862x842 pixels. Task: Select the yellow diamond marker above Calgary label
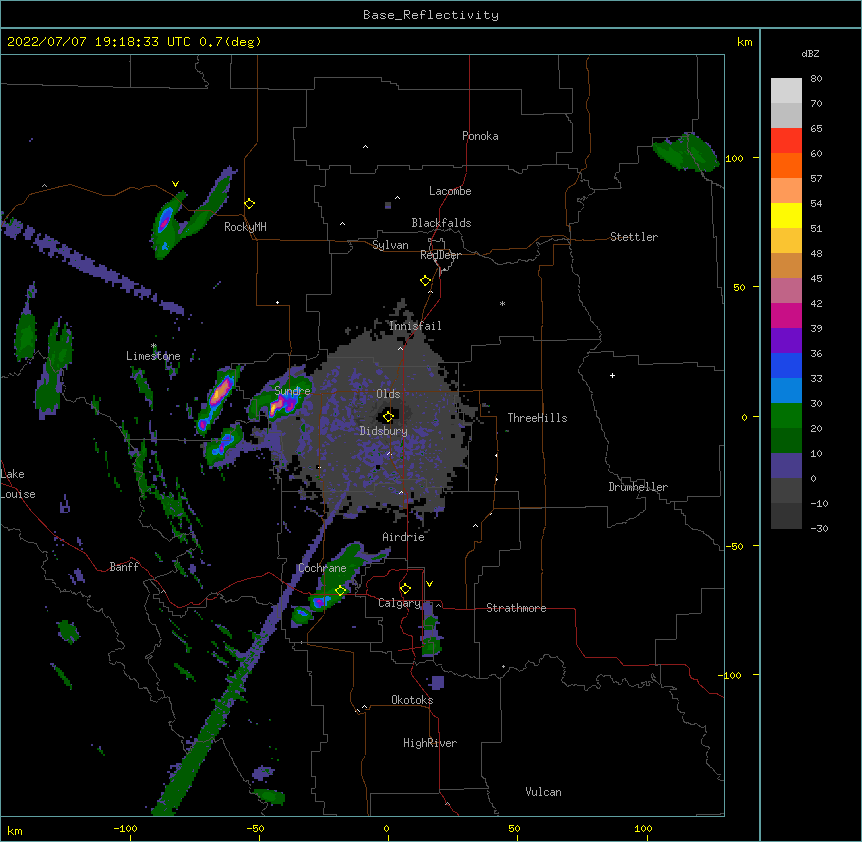pos(405,589)
